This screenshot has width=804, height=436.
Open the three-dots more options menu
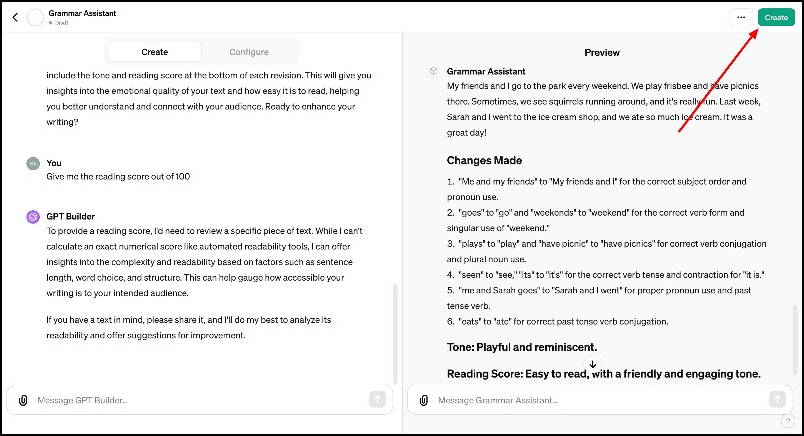(x=741, y=17)
